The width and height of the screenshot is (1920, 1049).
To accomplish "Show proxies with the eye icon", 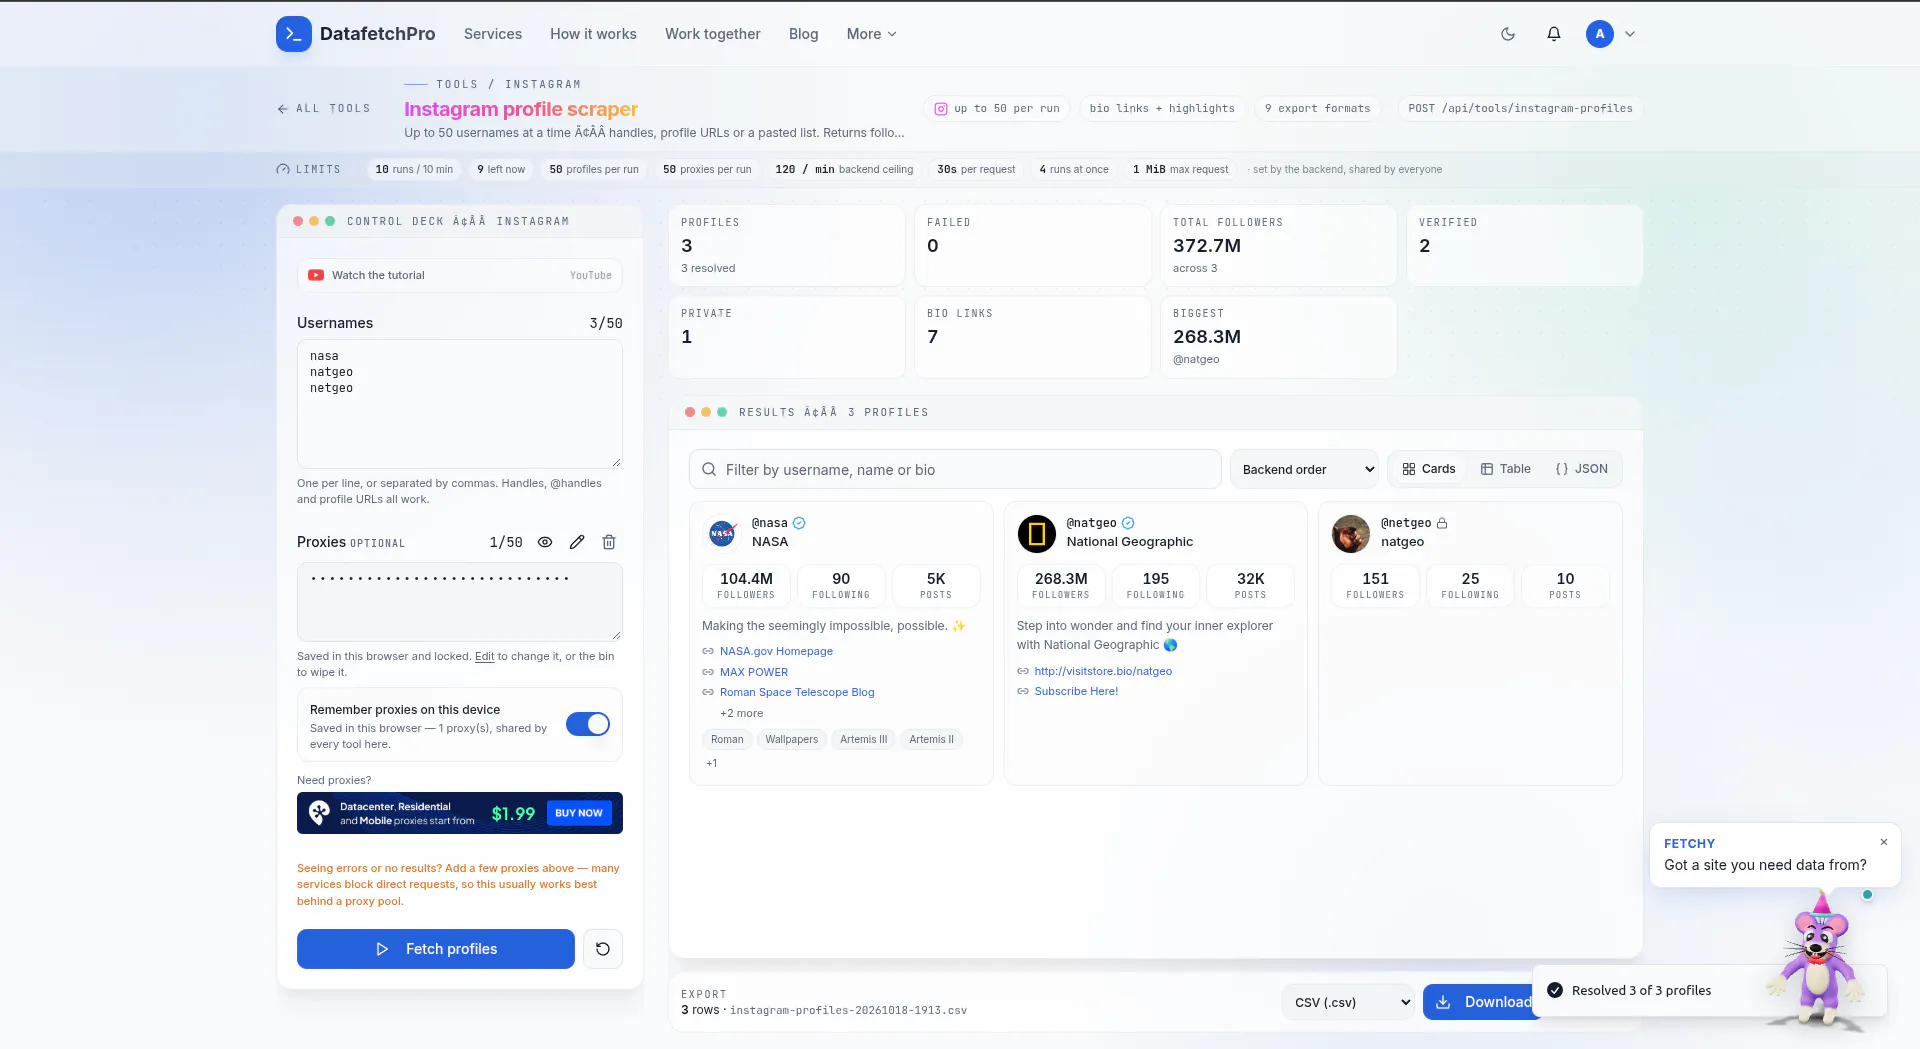I will point(545,542).
